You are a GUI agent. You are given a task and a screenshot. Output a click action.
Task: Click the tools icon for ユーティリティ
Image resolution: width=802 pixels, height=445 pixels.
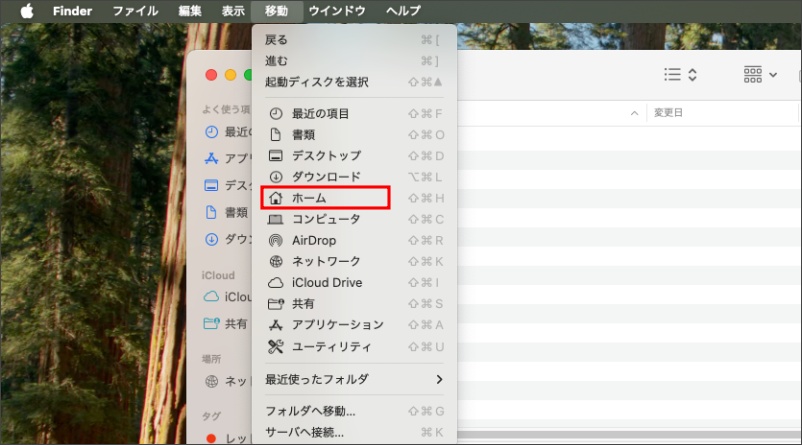tap(276, 346)
